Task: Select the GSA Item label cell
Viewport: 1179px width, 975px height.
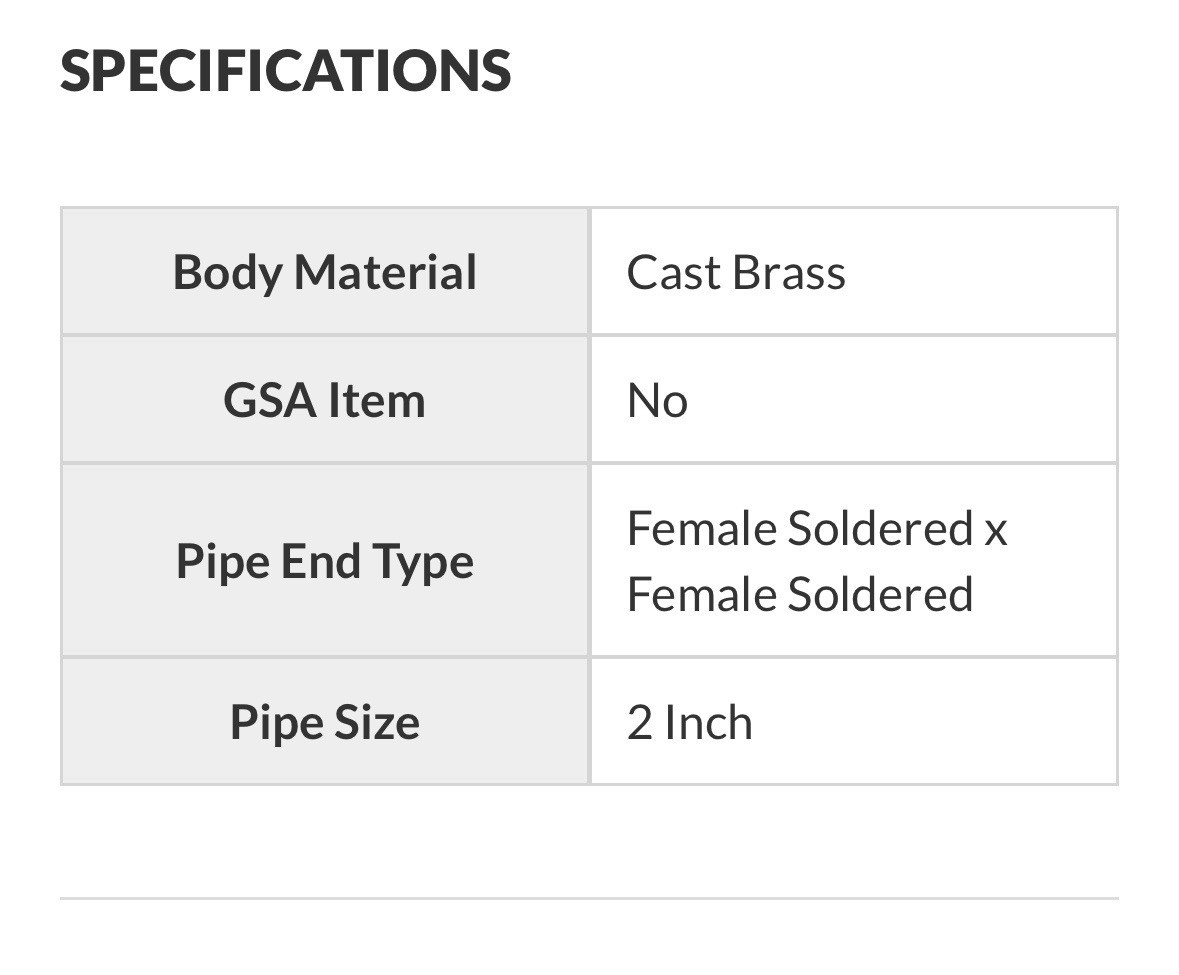Action: click(x=325, y=400)
